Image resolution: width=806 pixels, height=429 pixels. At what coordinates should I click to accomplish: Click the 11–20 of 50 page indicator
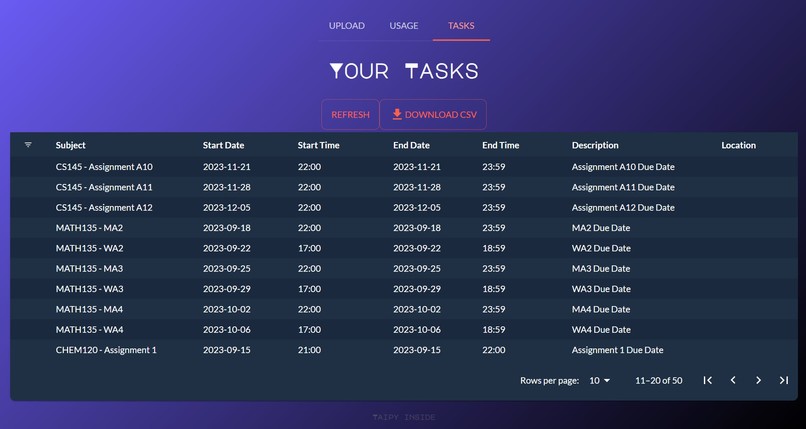point(658,381)
